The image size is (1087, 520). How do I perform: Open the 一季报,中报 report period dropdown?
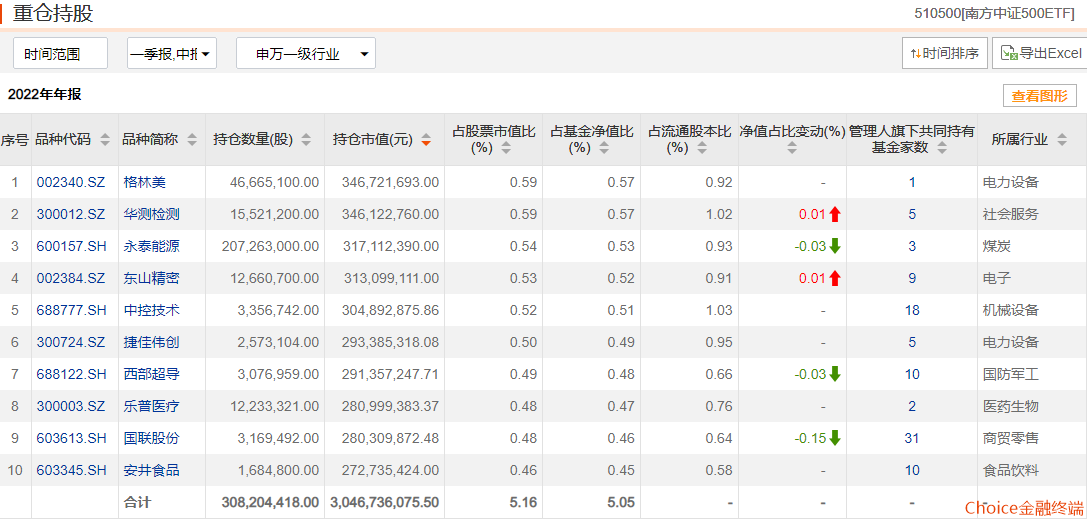pos(172,53)
